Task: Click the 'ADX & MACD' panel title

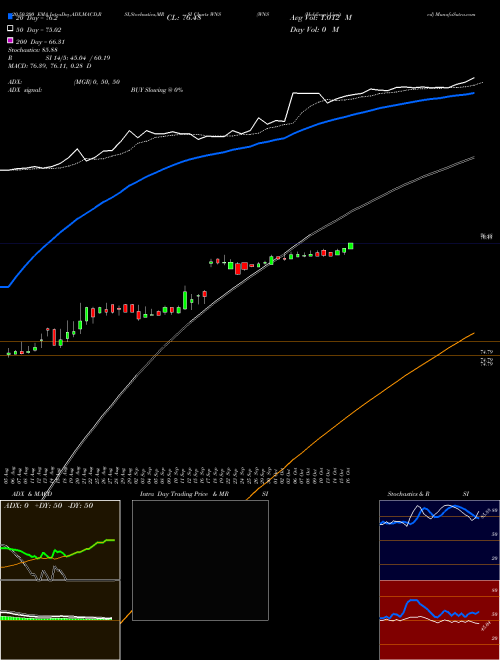Action: point(32,494)
